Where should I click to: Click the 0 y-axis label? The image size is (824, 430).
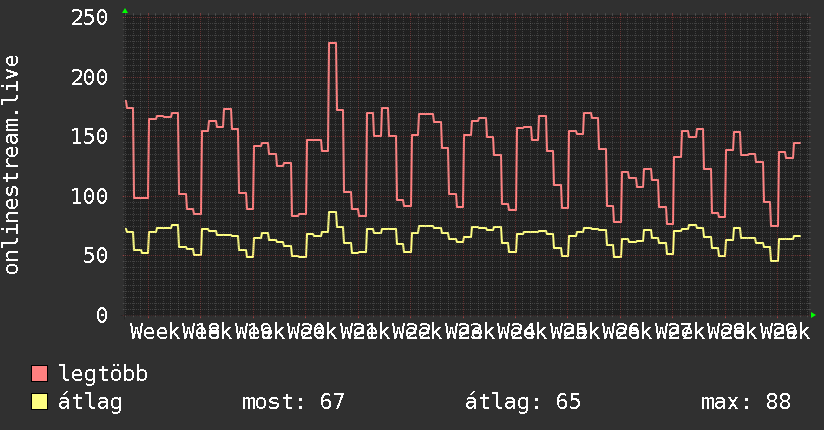(x=102, y=315)
